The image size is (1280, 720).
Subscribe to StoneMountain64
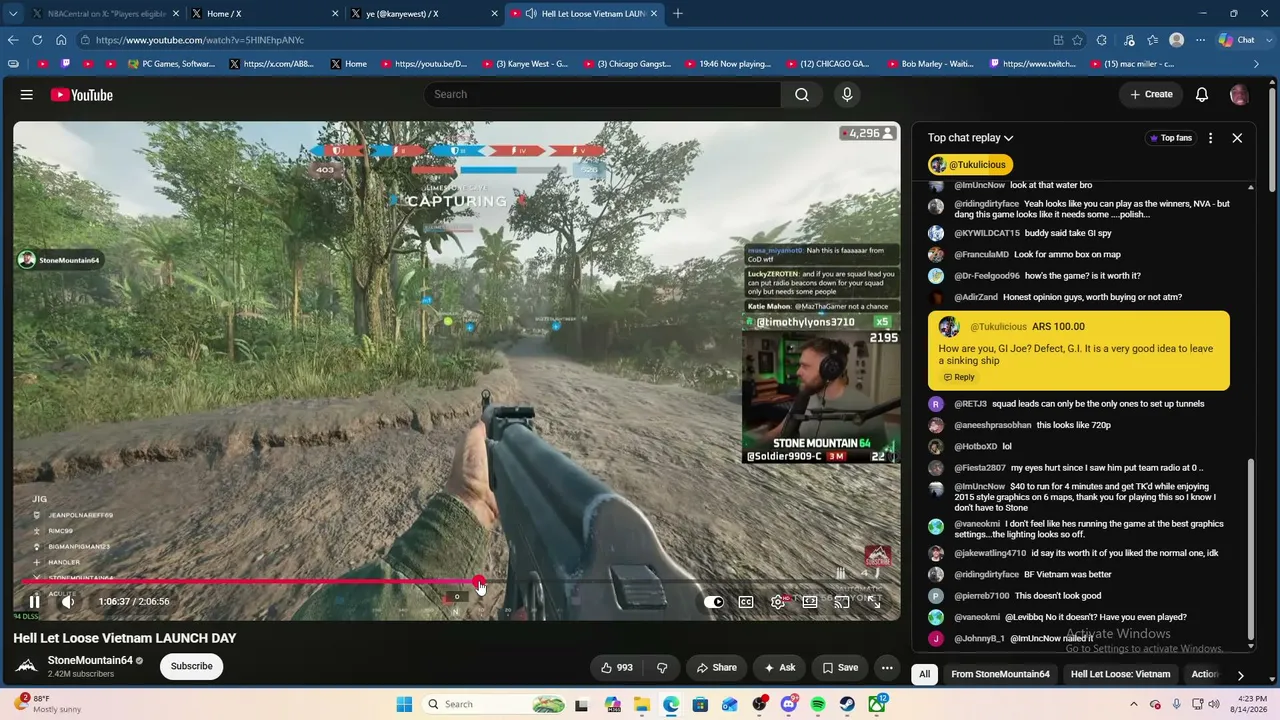pyautogui.click(x=191, y=666)
